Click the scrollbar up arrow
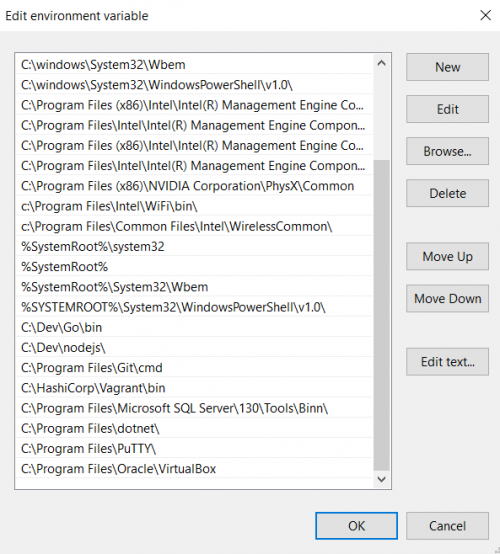 click(x=381, y=64)
